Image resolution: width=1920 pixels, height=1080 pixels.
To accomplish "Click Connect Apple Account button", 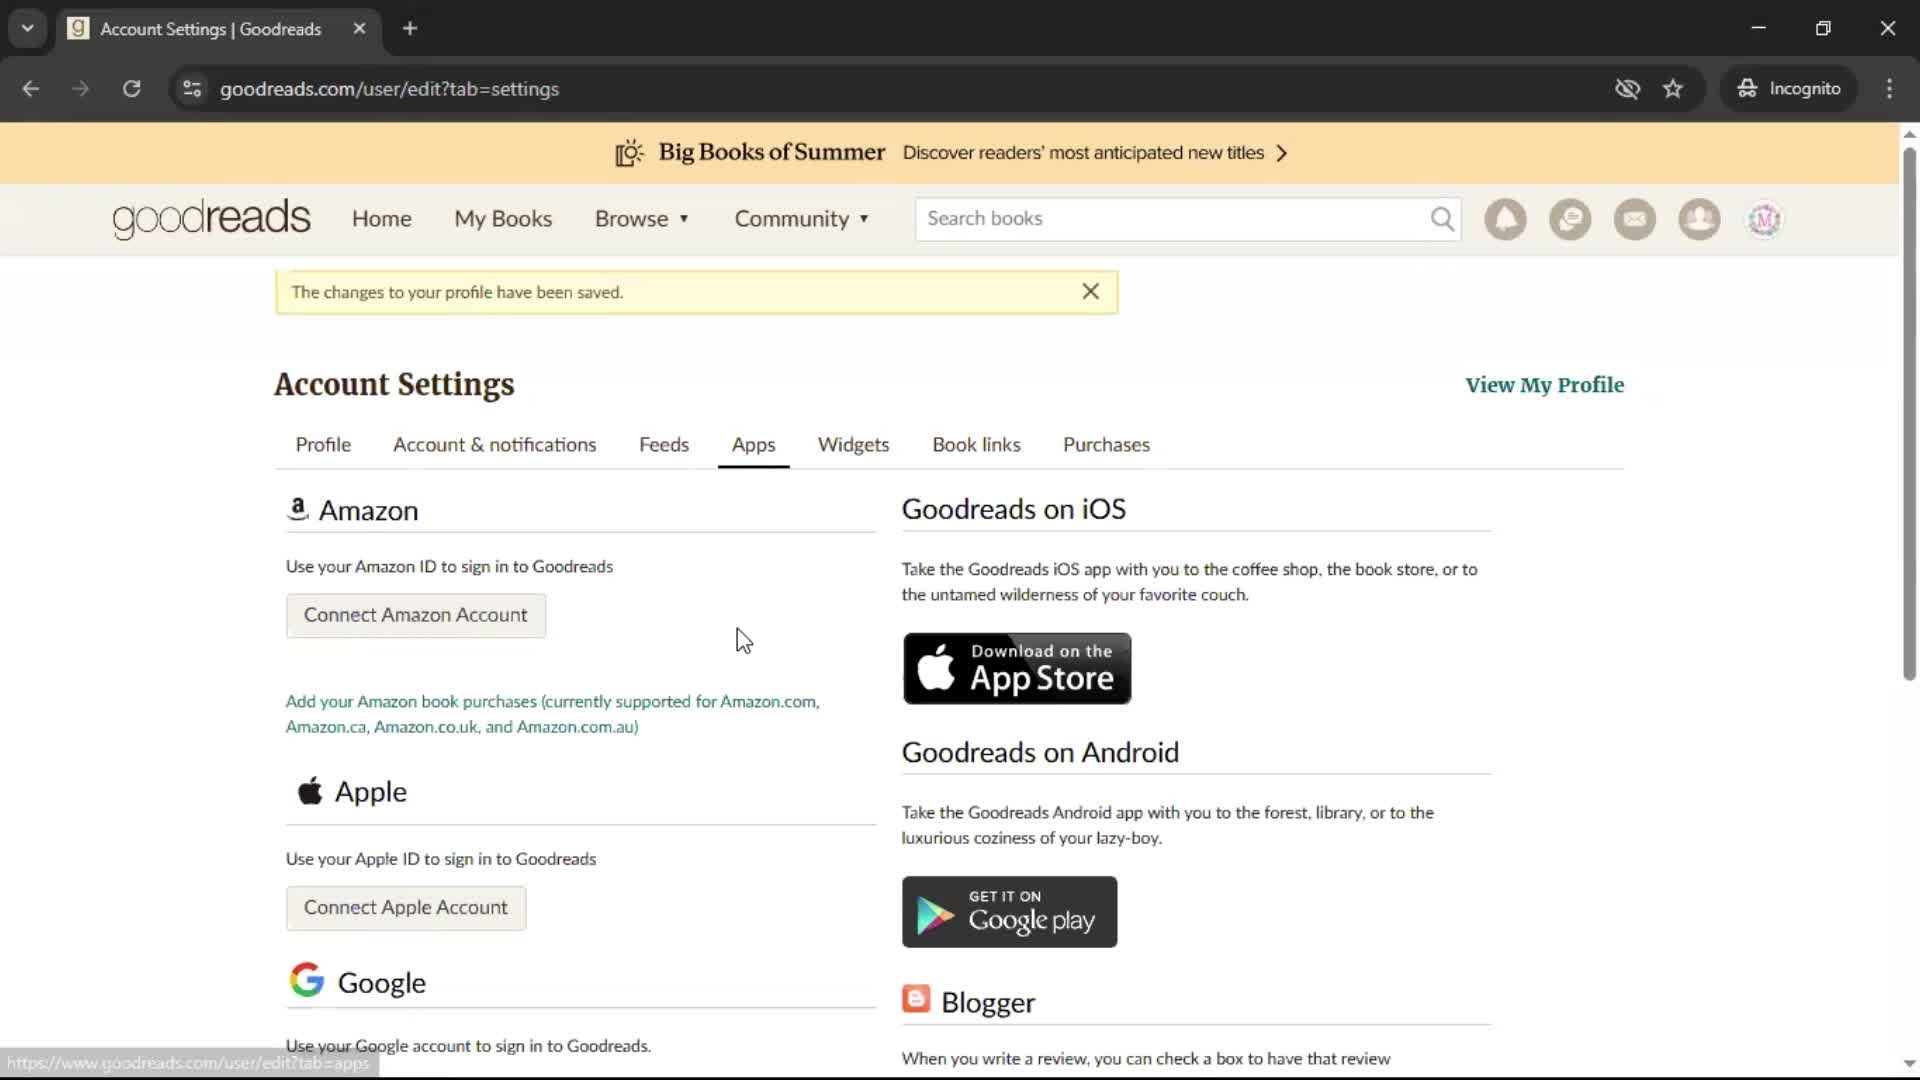I will 406,908.
